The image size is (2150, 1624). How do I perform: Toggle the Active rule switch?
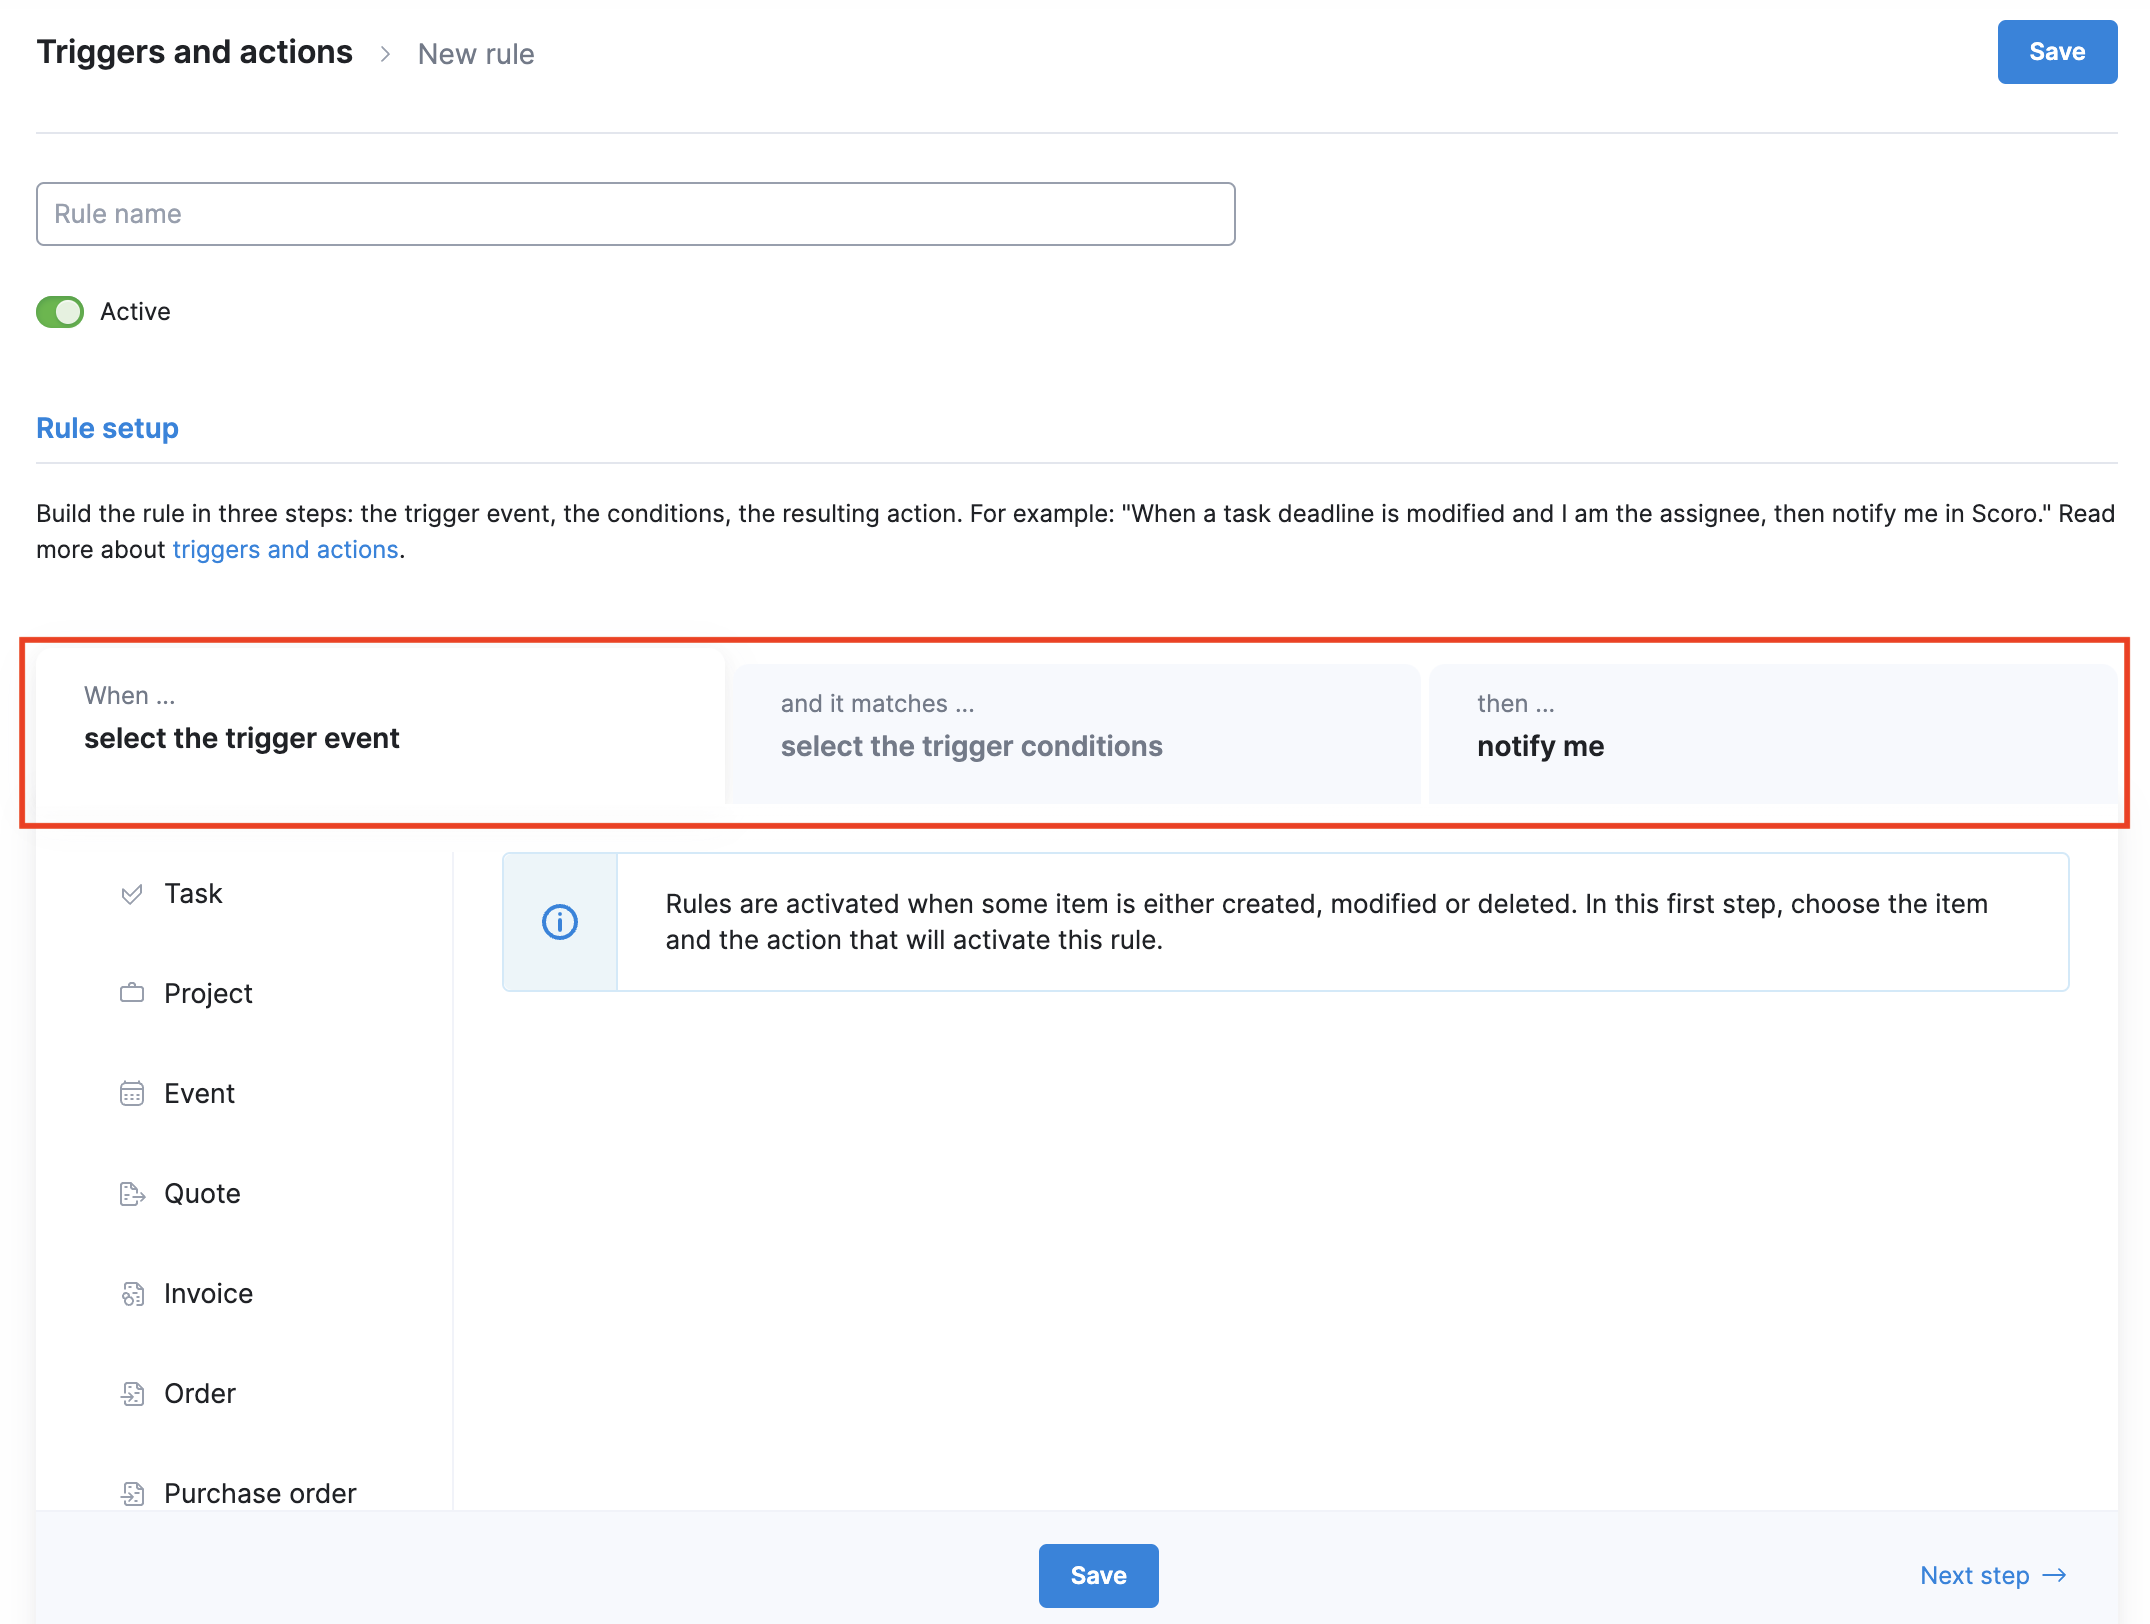pos(60,312)
